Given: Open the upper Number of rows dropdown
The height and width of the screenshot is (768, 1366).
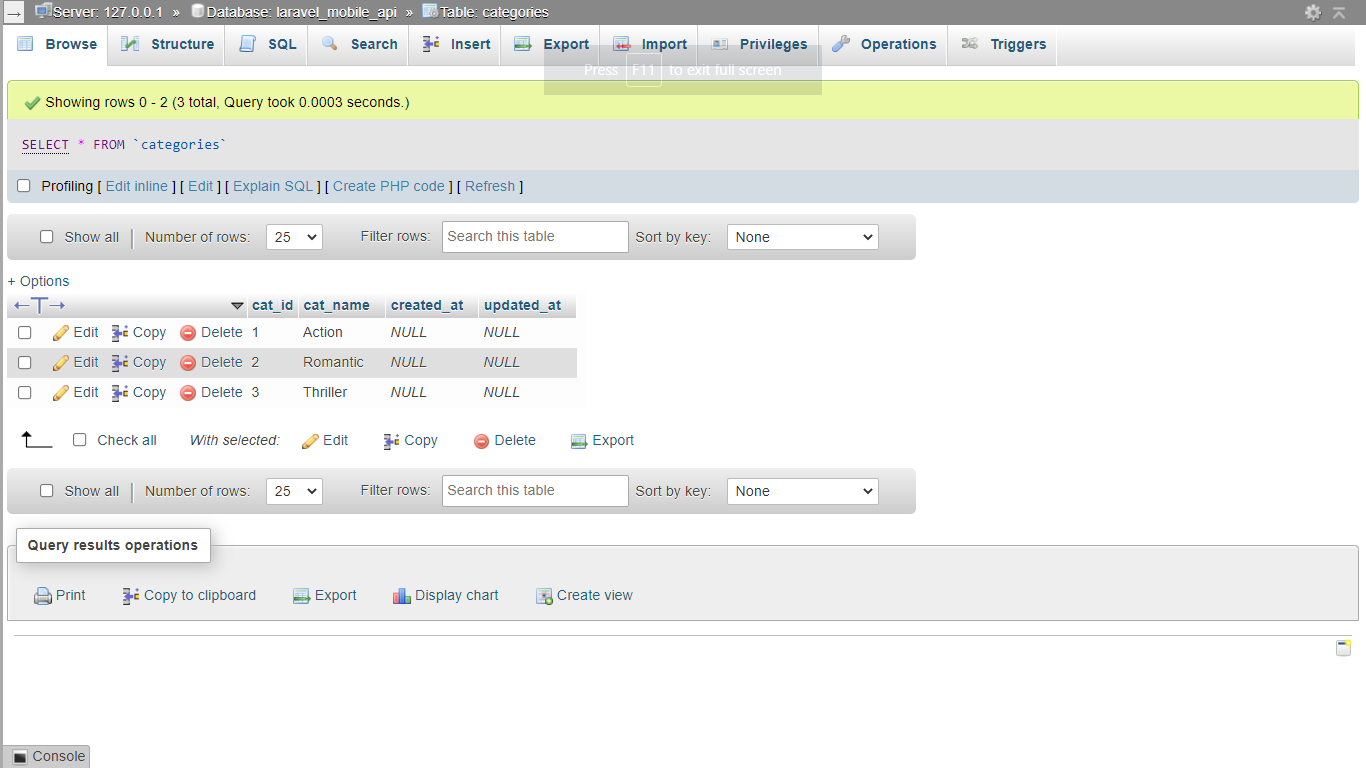Looking at the screenshot, I should (294, 237).
